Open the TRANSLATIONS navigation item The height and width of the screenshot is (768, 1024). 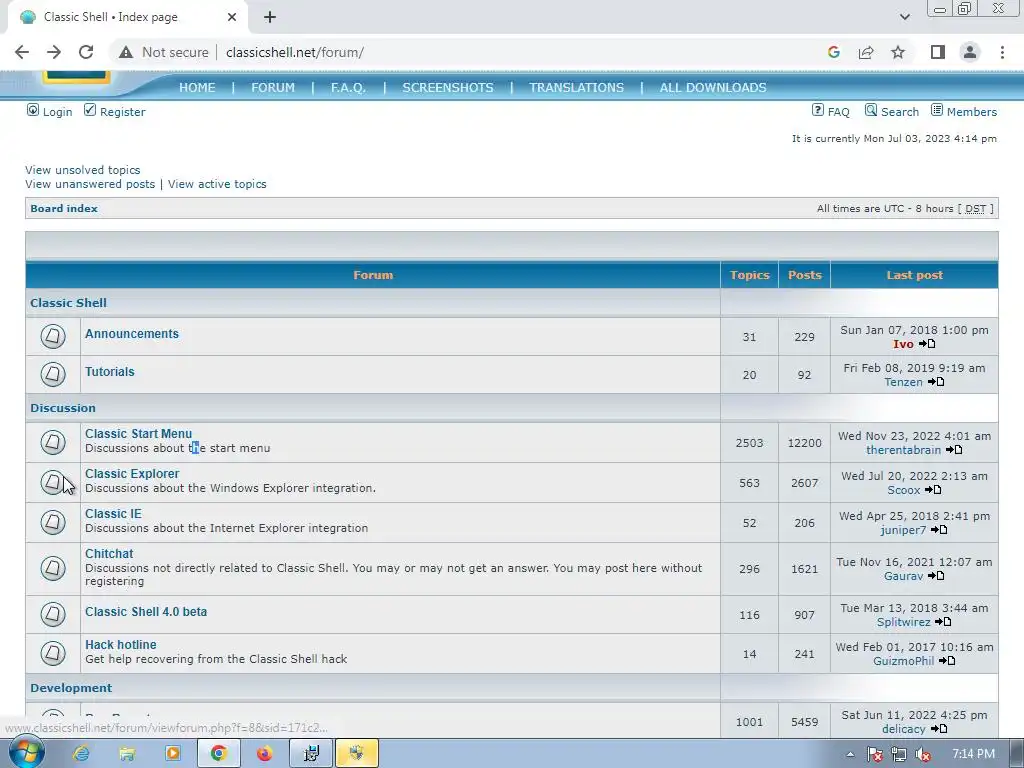577,88
